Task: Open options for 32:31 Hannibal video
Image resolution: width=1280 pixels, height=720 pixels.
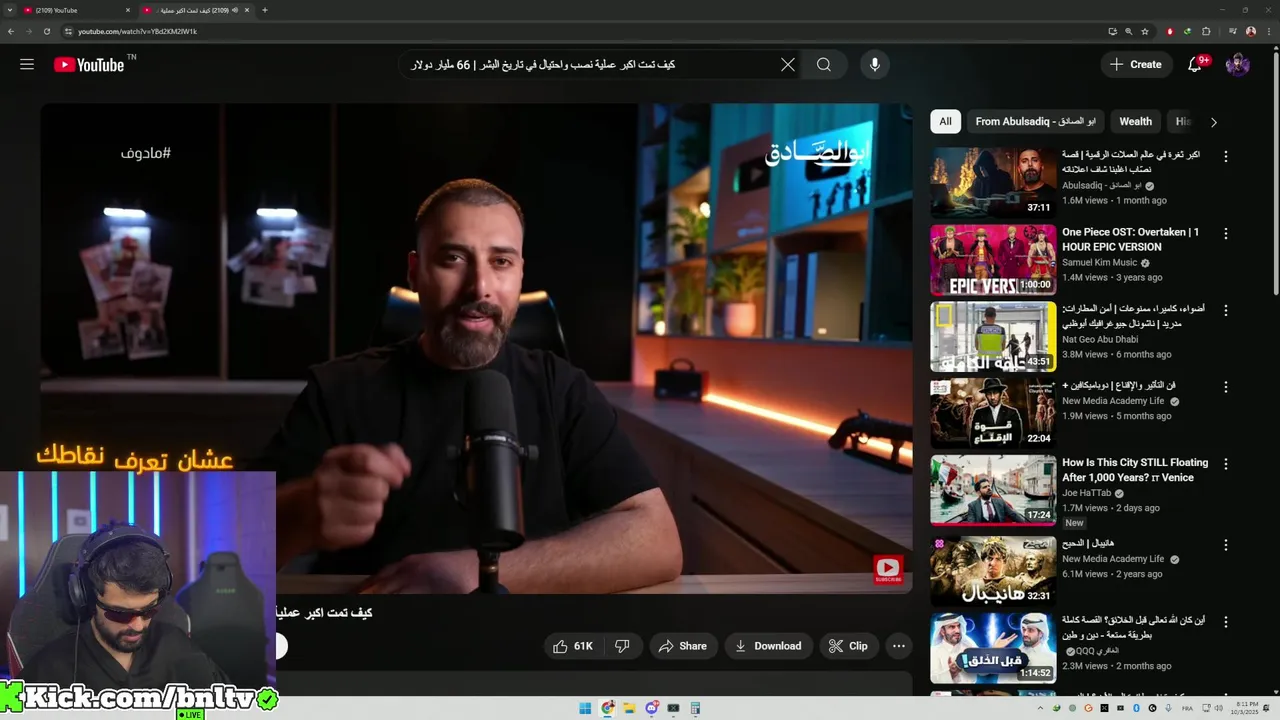Action: (1225, 545)
